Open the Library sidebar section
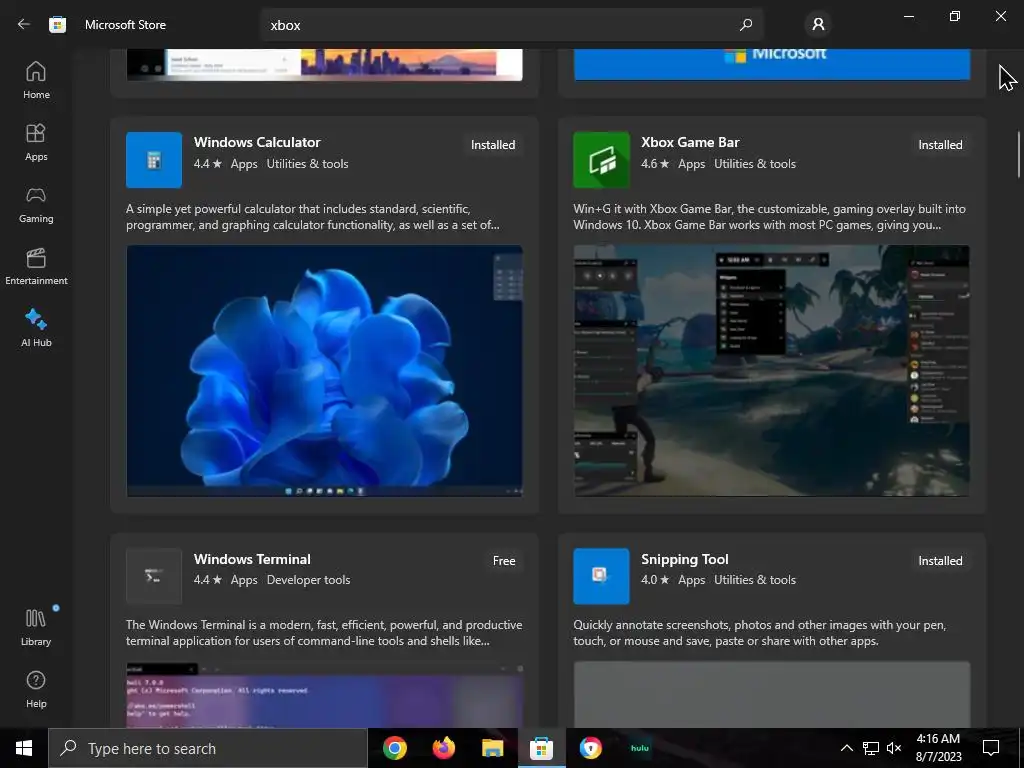This screenshot has height=768, width=1024. pos(36,627)
